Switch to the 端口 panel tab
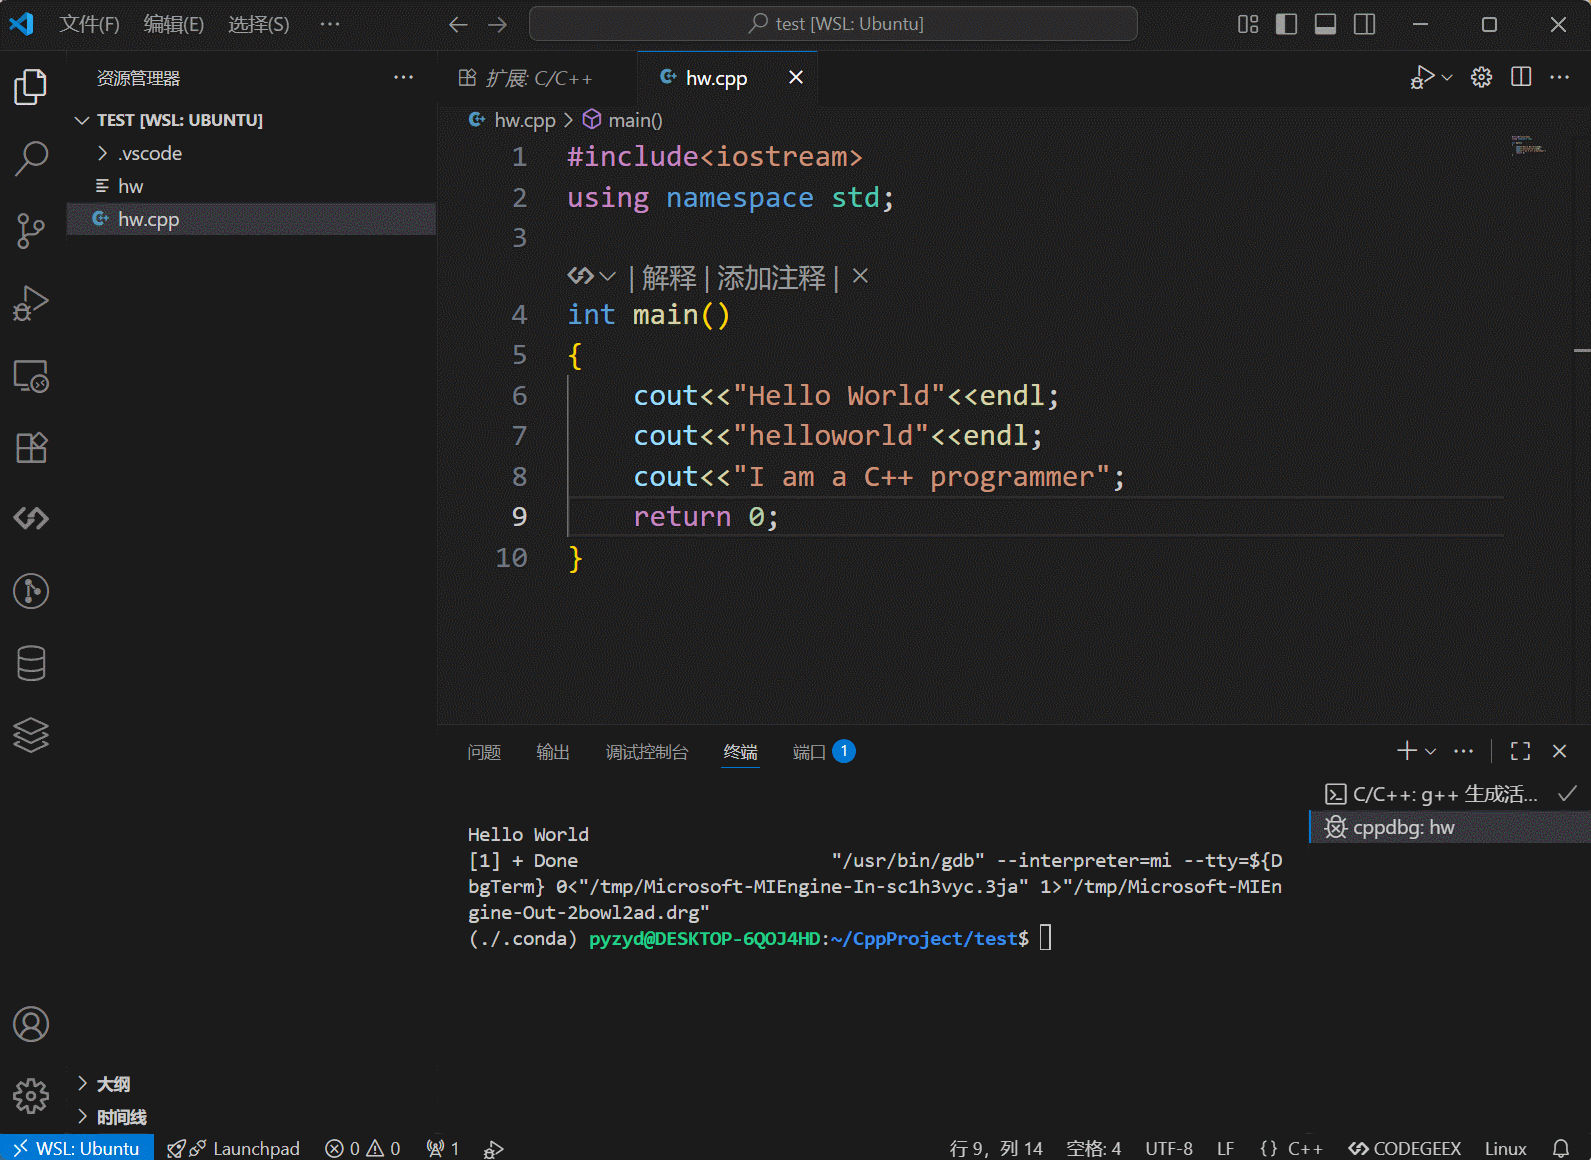The height and width of the screenshot is (1160, 1591). click(x=824, y=752)
